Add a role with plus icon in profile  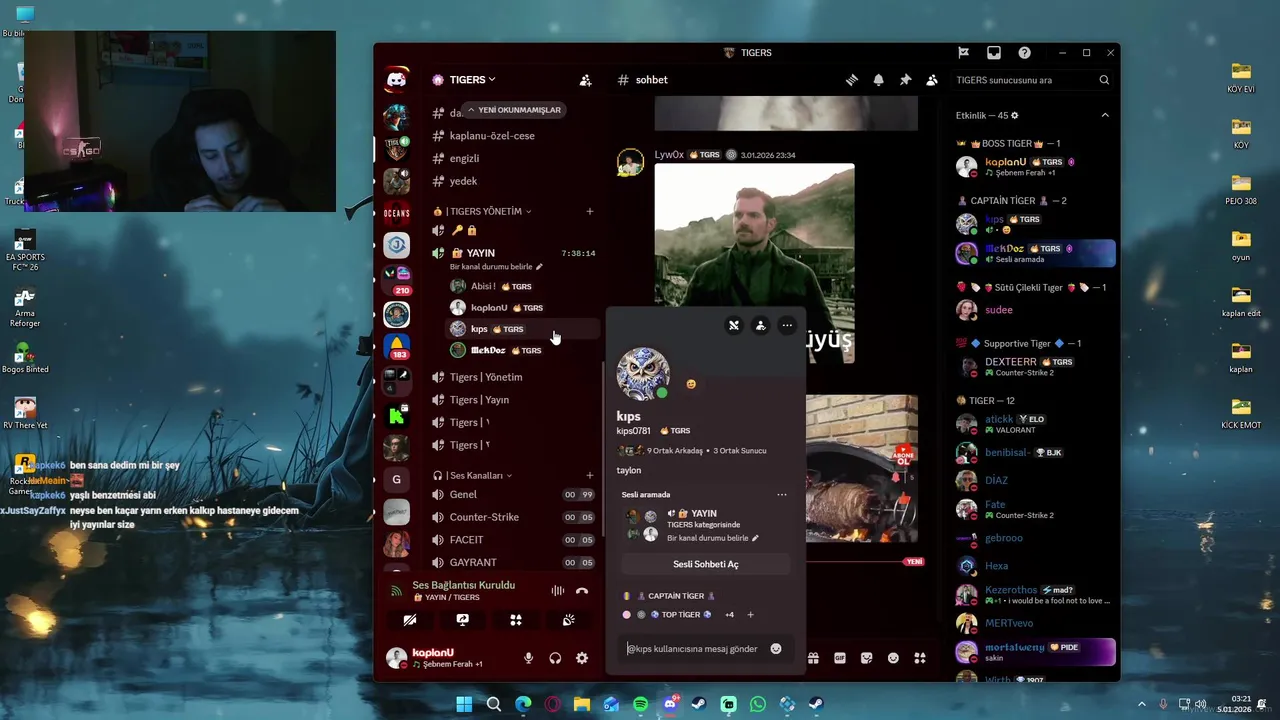[x=750, y=615]
